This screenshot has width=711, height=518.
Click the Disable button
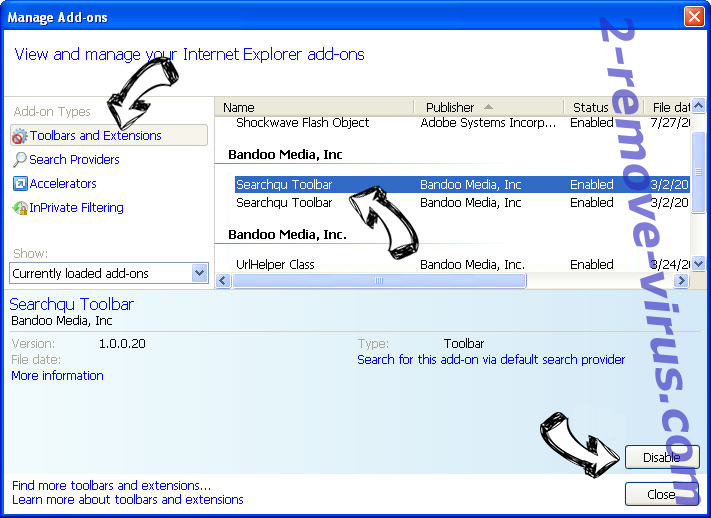[662, 457]
